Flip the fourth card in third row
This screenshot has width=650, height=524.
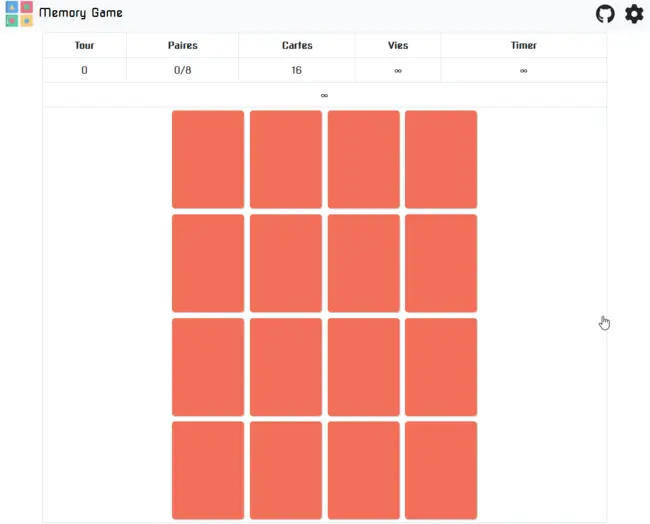coord(441,367)
